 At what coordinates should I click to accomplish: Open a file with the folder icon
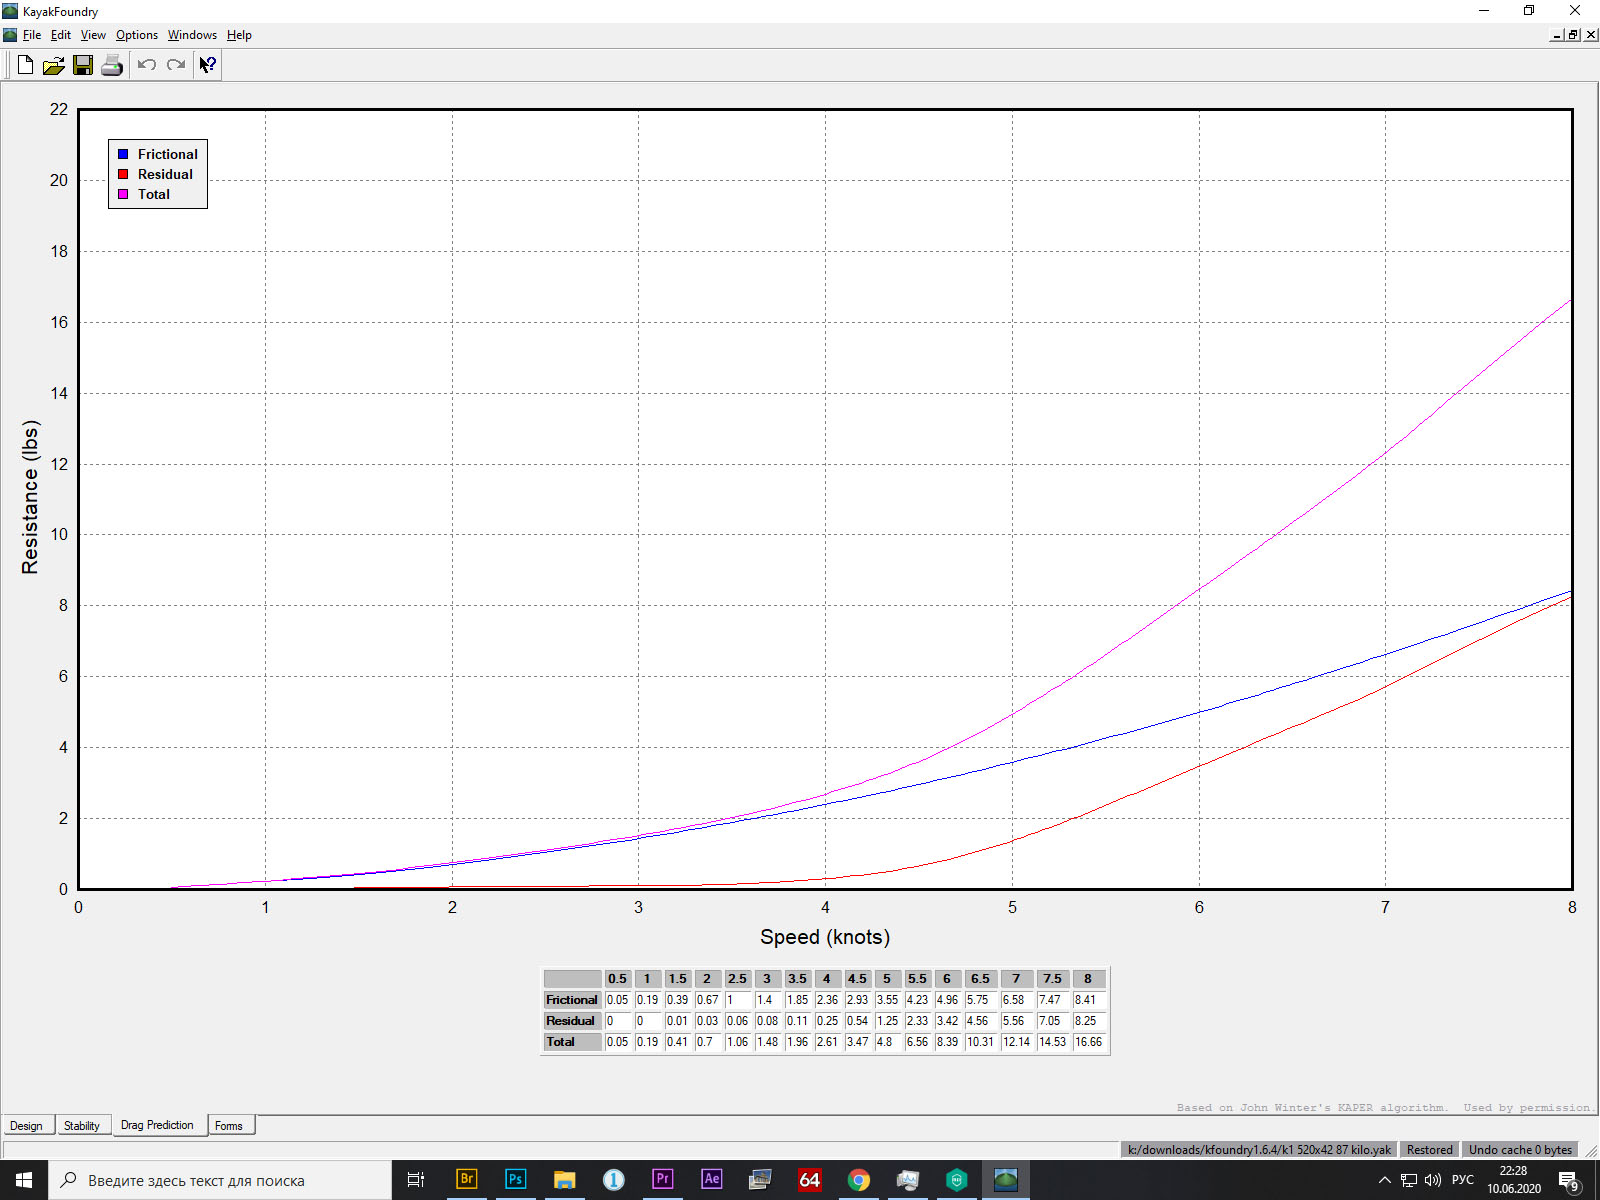point(54,65)
